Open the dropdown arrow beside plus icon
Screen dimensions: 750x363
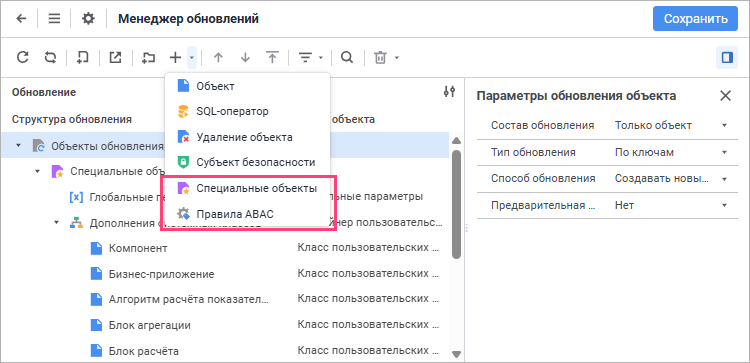tap(191, 58)
